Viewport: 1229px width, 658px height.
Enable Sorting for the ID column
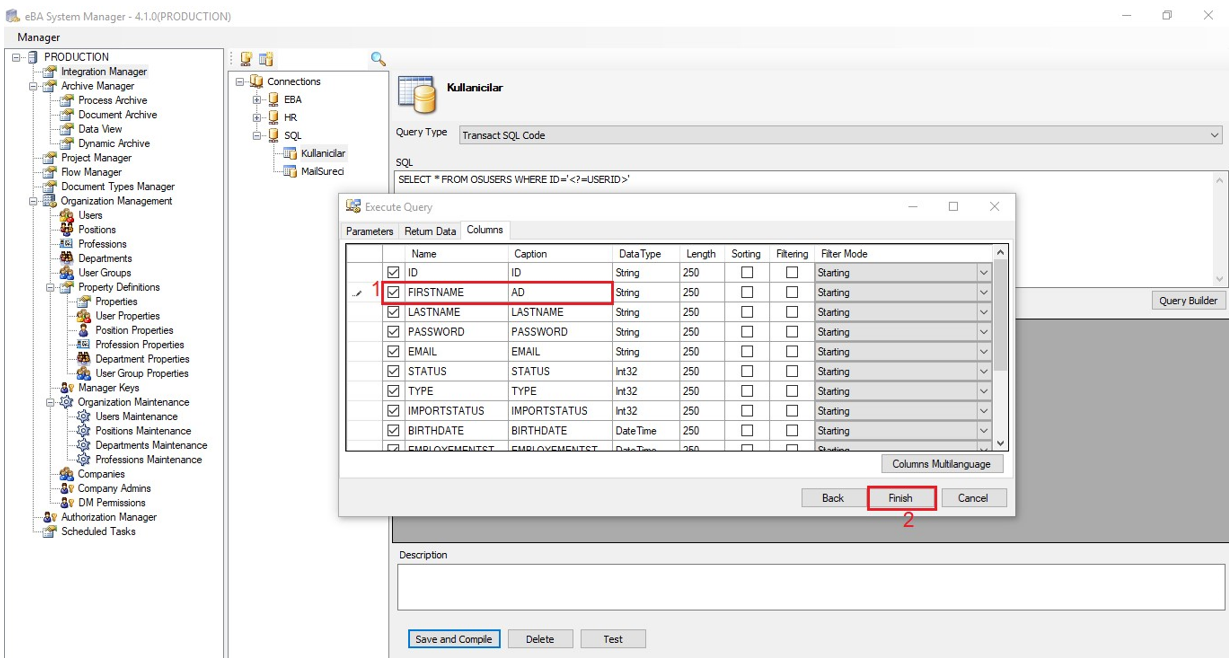click(x=746, y=272)
